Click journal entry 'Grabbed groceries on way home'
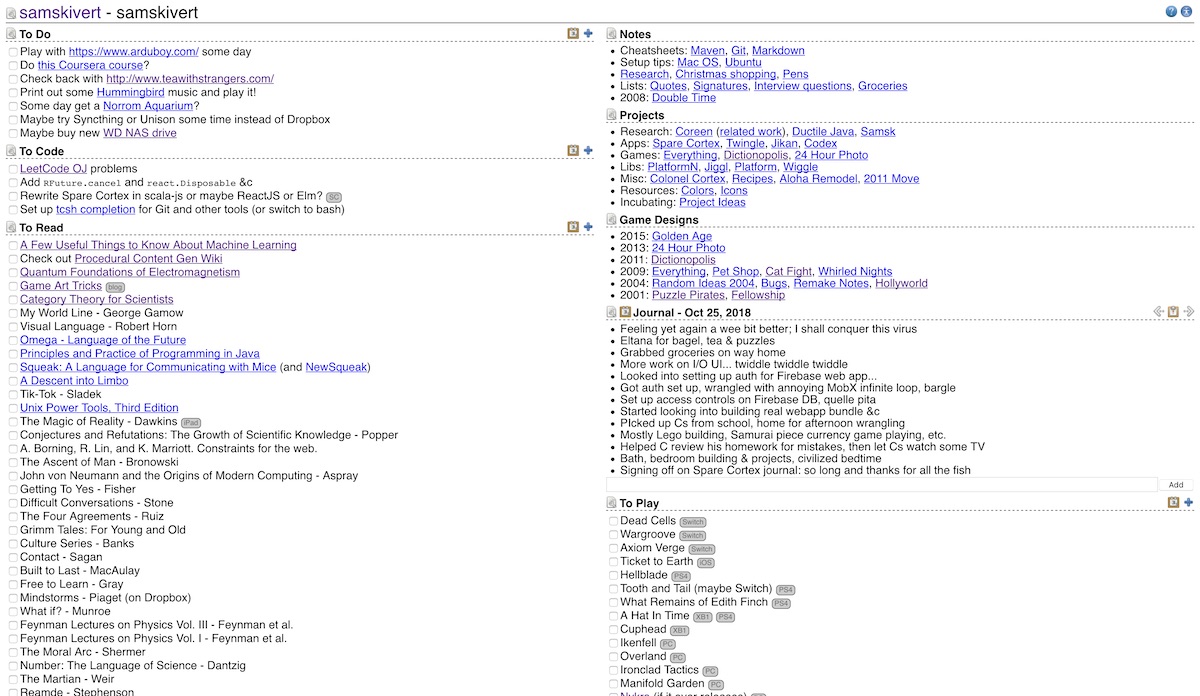Viewport: 1200px width, 696px height. click(x=703, y=353)
